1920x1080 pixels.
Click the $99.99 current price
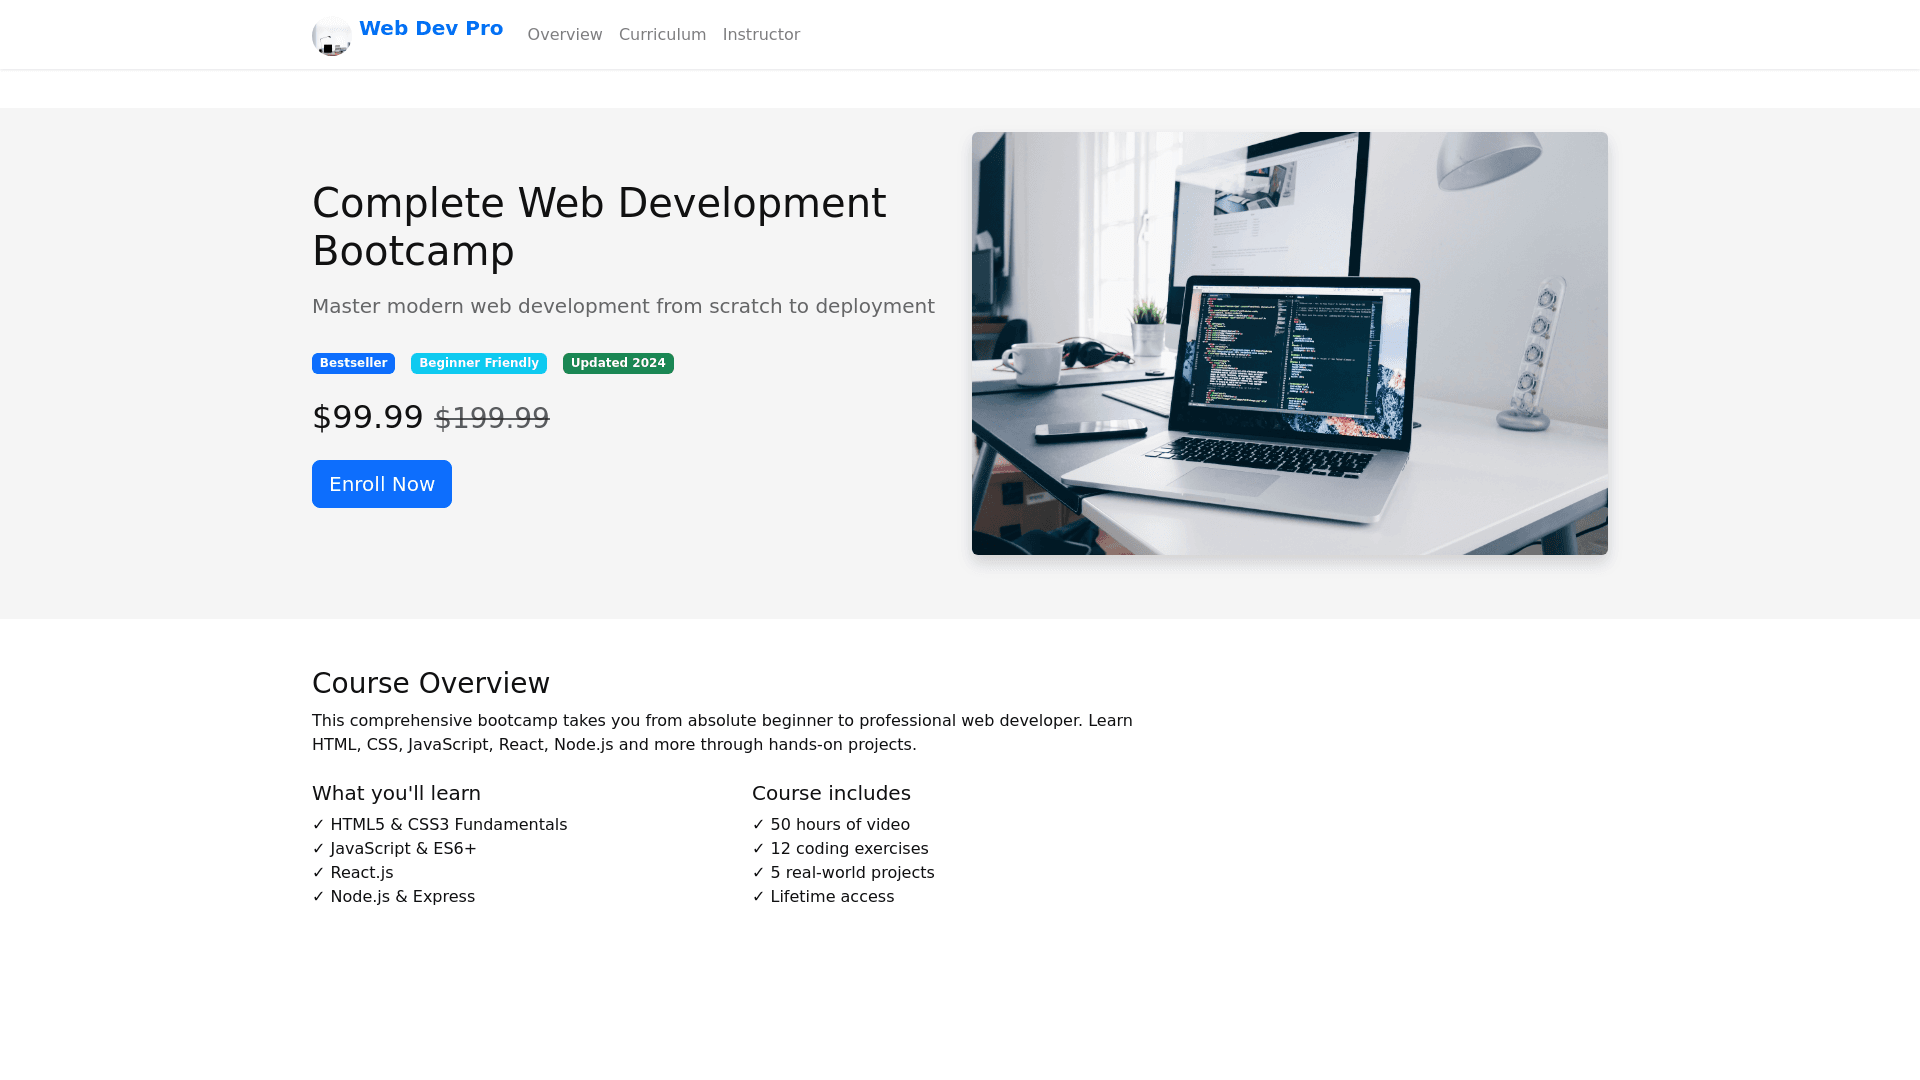pyautogui.click(x=367, y=417)
